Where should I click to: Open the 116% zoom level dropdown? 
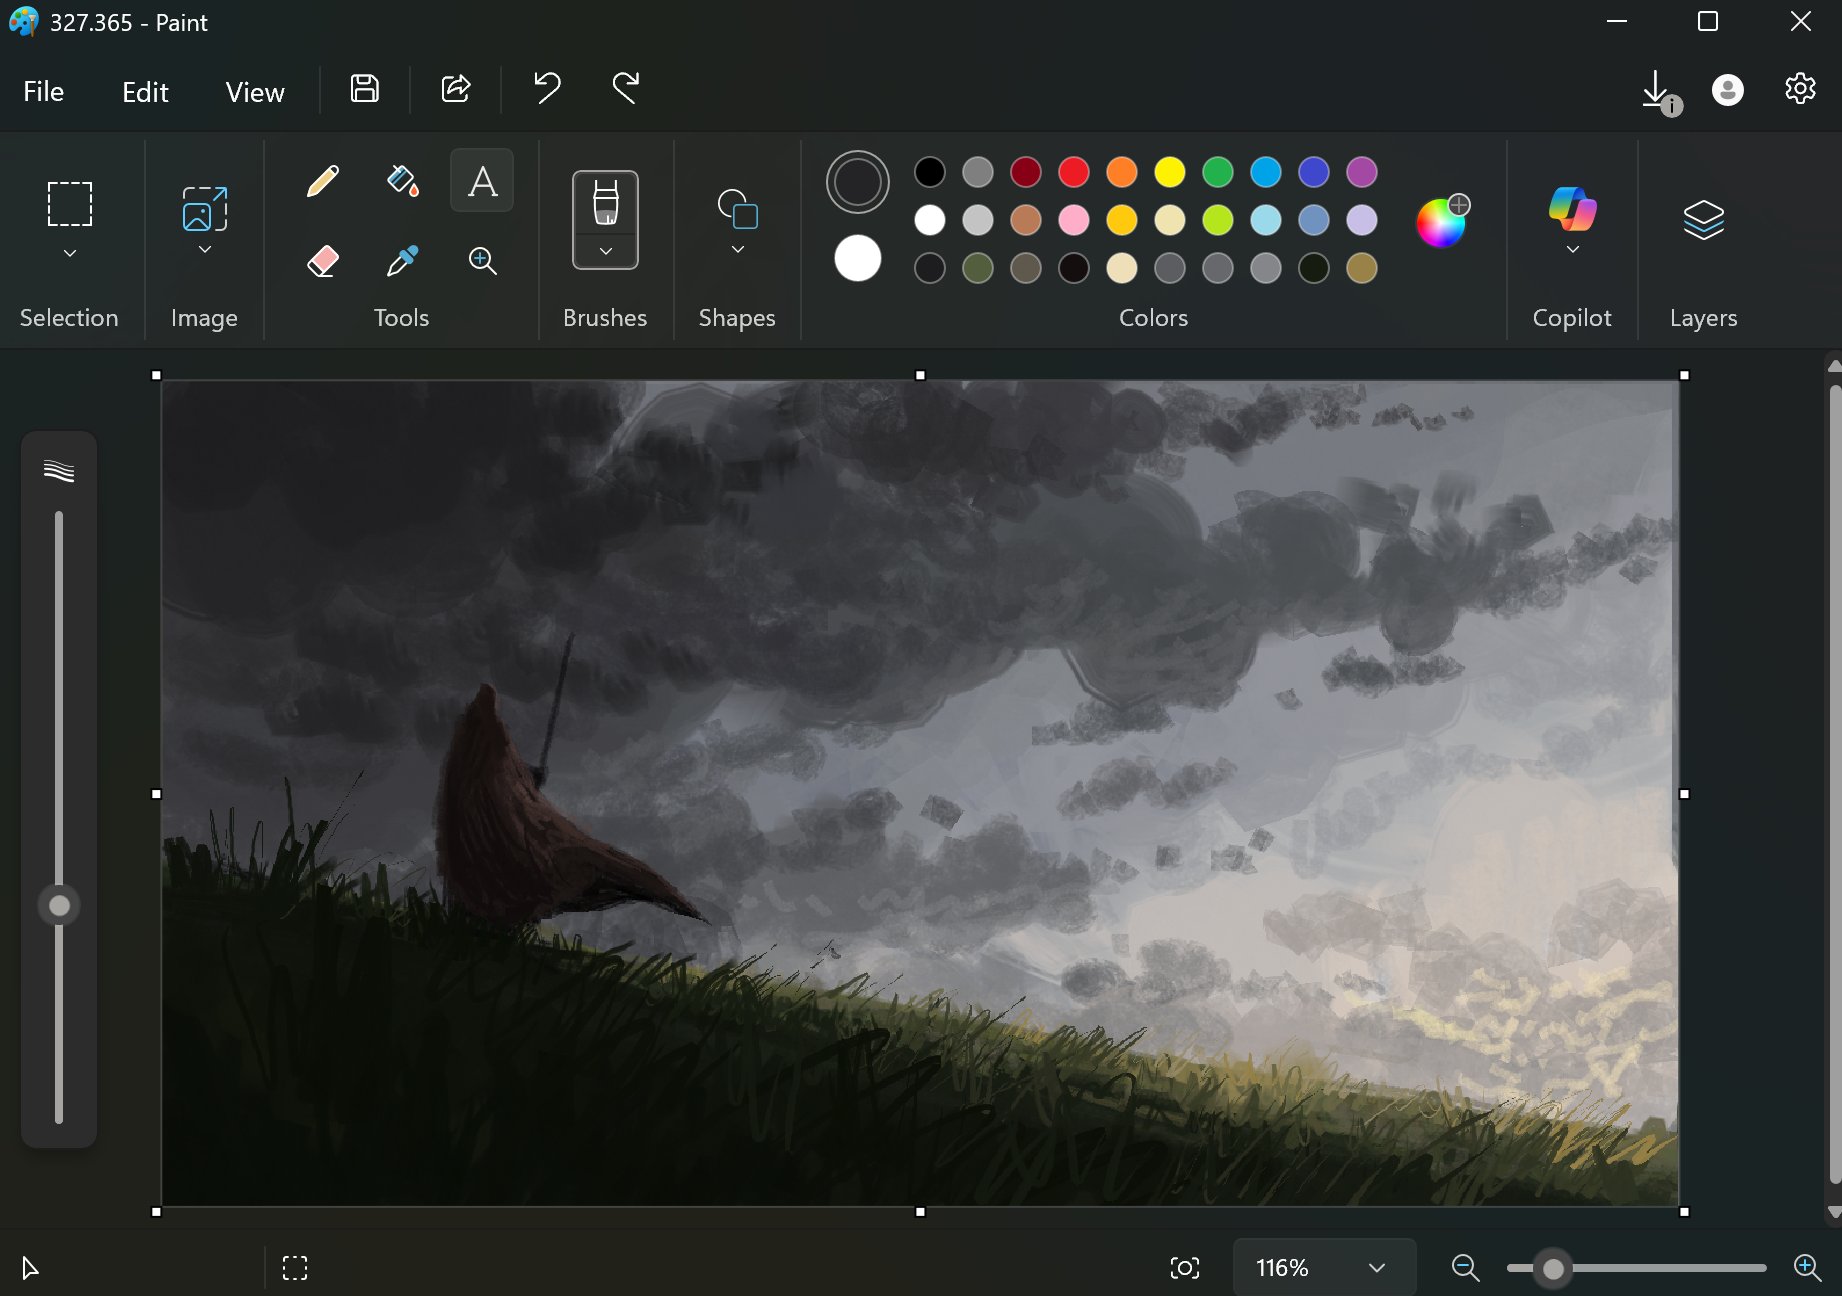tap(1324, 1268)
